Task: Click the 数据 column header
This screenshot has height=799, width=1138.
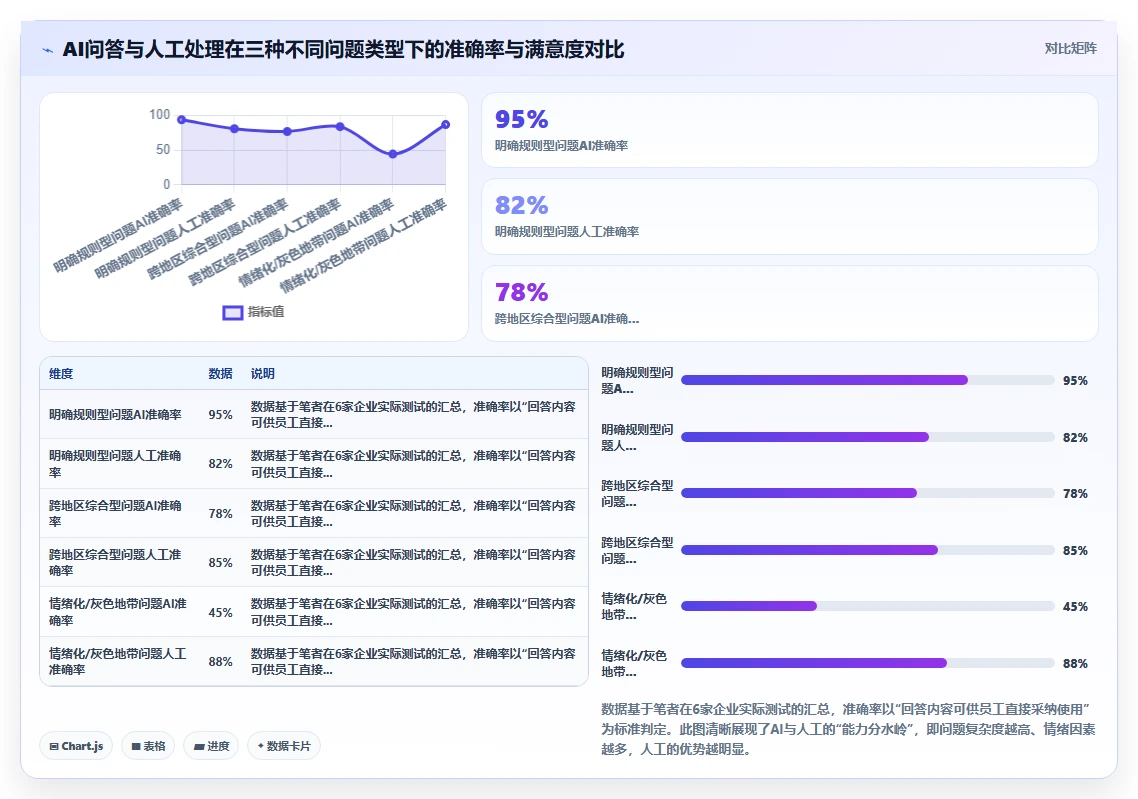Action: pyautogui.click(x=221, y=374)
